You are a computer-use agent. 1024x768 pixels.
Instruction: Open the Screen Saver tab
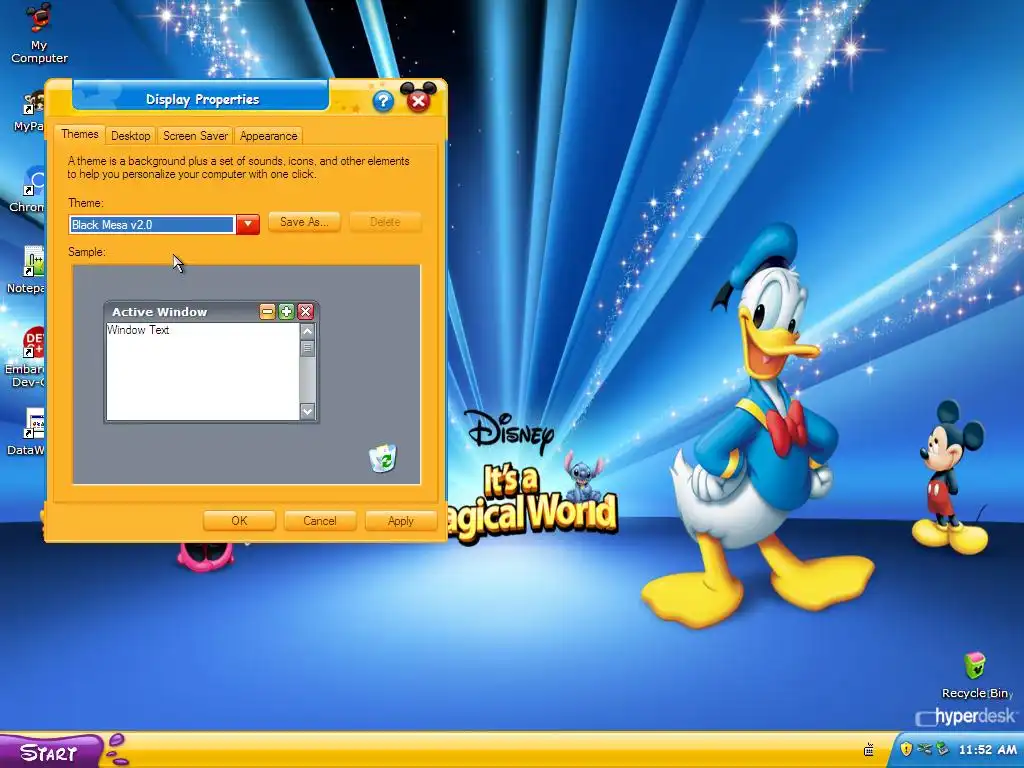pos(195,136)
